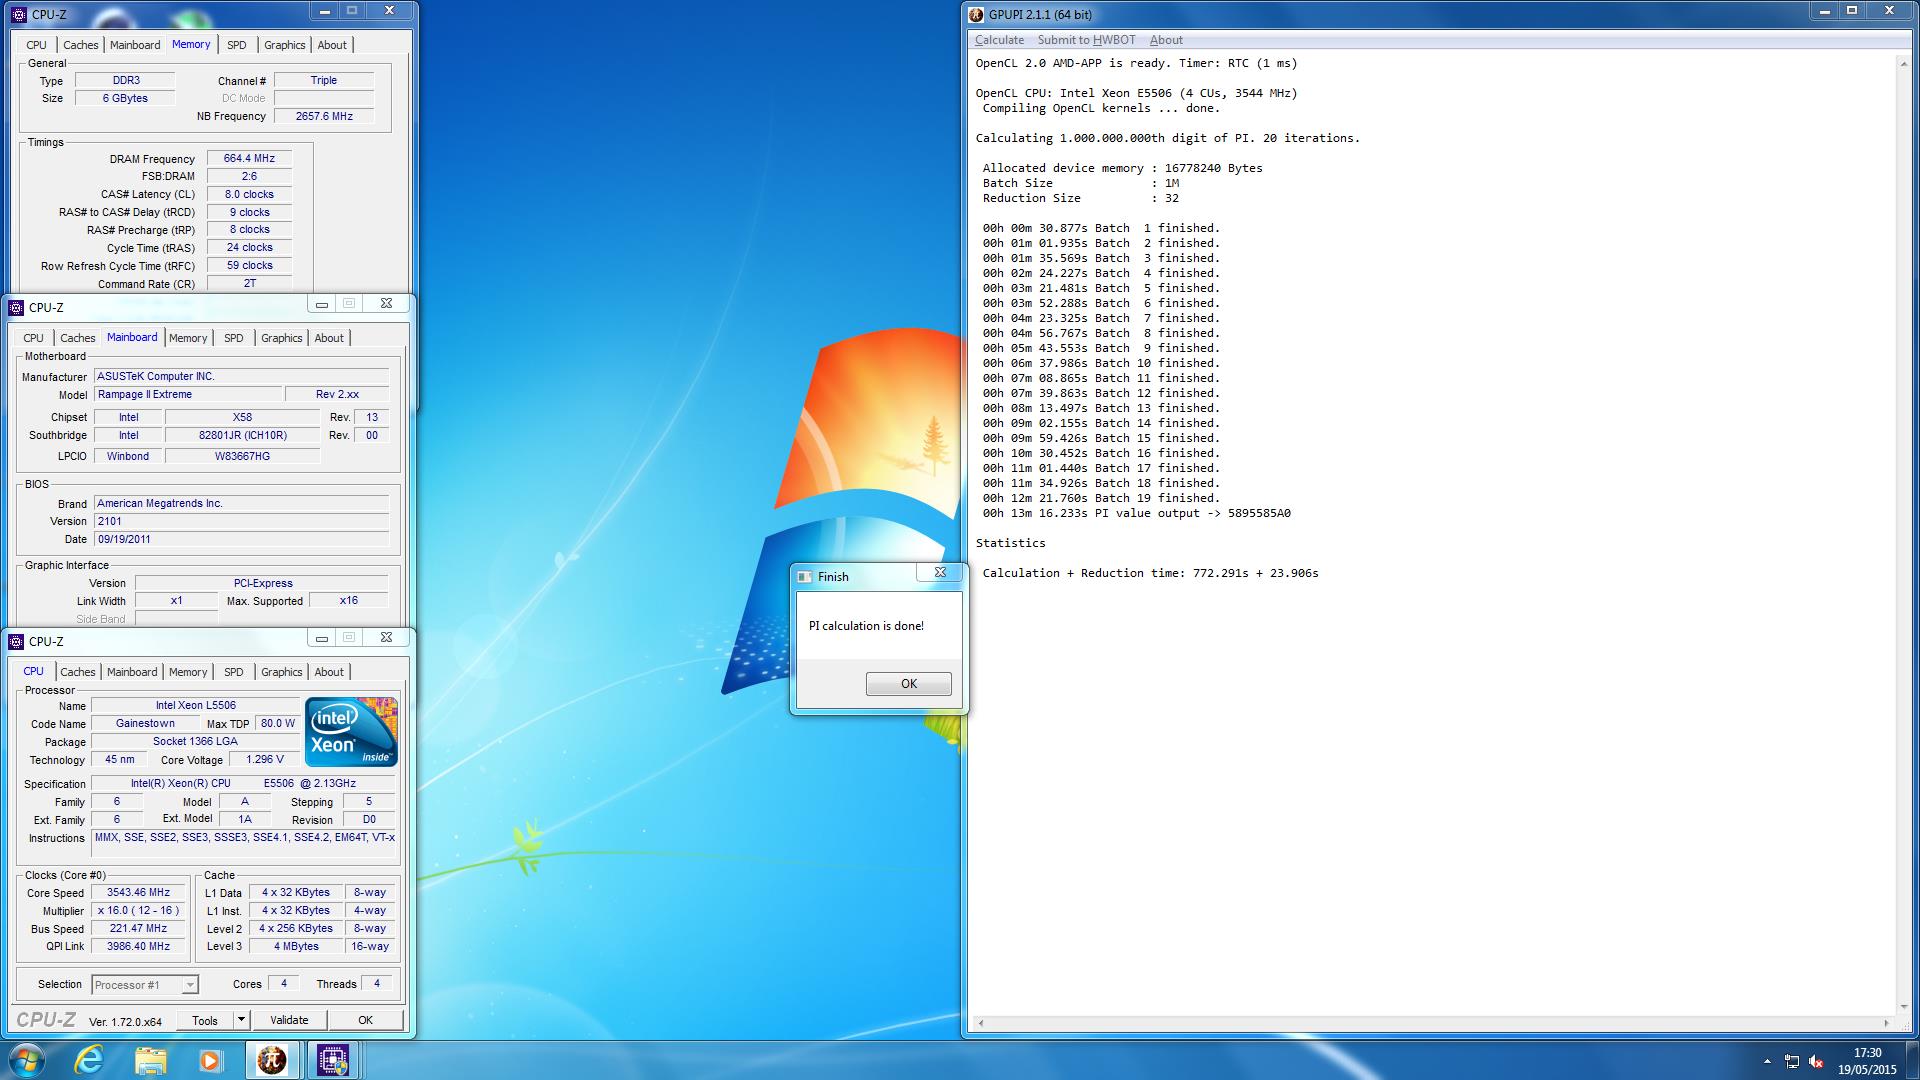This screenshot has height=1080, width=1920.
Task: Click the 'Rampage II Extreme' model field
Action: click(188, 395)
